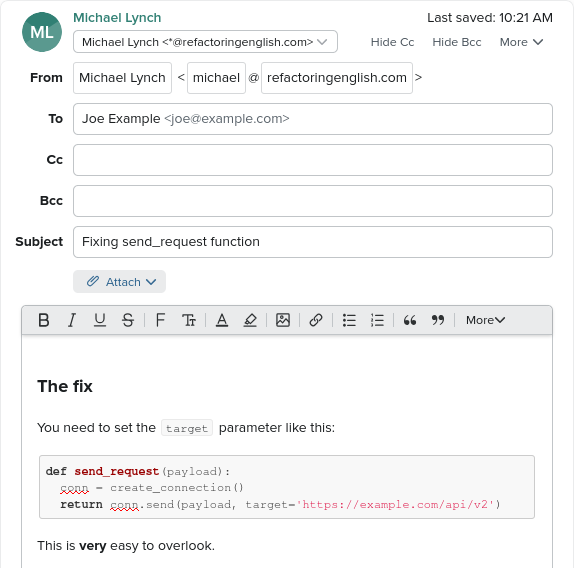The height and width of the screenshot is (568, 574).
Task: Increase quote level of text
Action: click(x=410, y=320)
